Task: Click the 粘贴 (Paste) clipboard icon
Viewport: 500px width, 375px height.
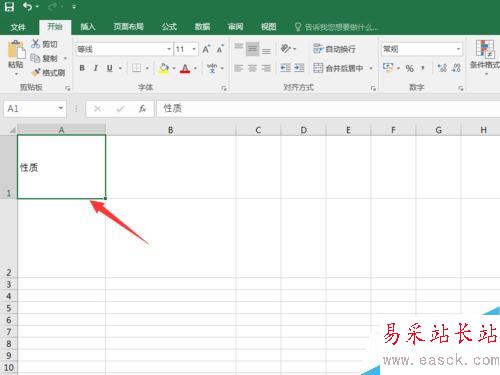Action: 16,49
